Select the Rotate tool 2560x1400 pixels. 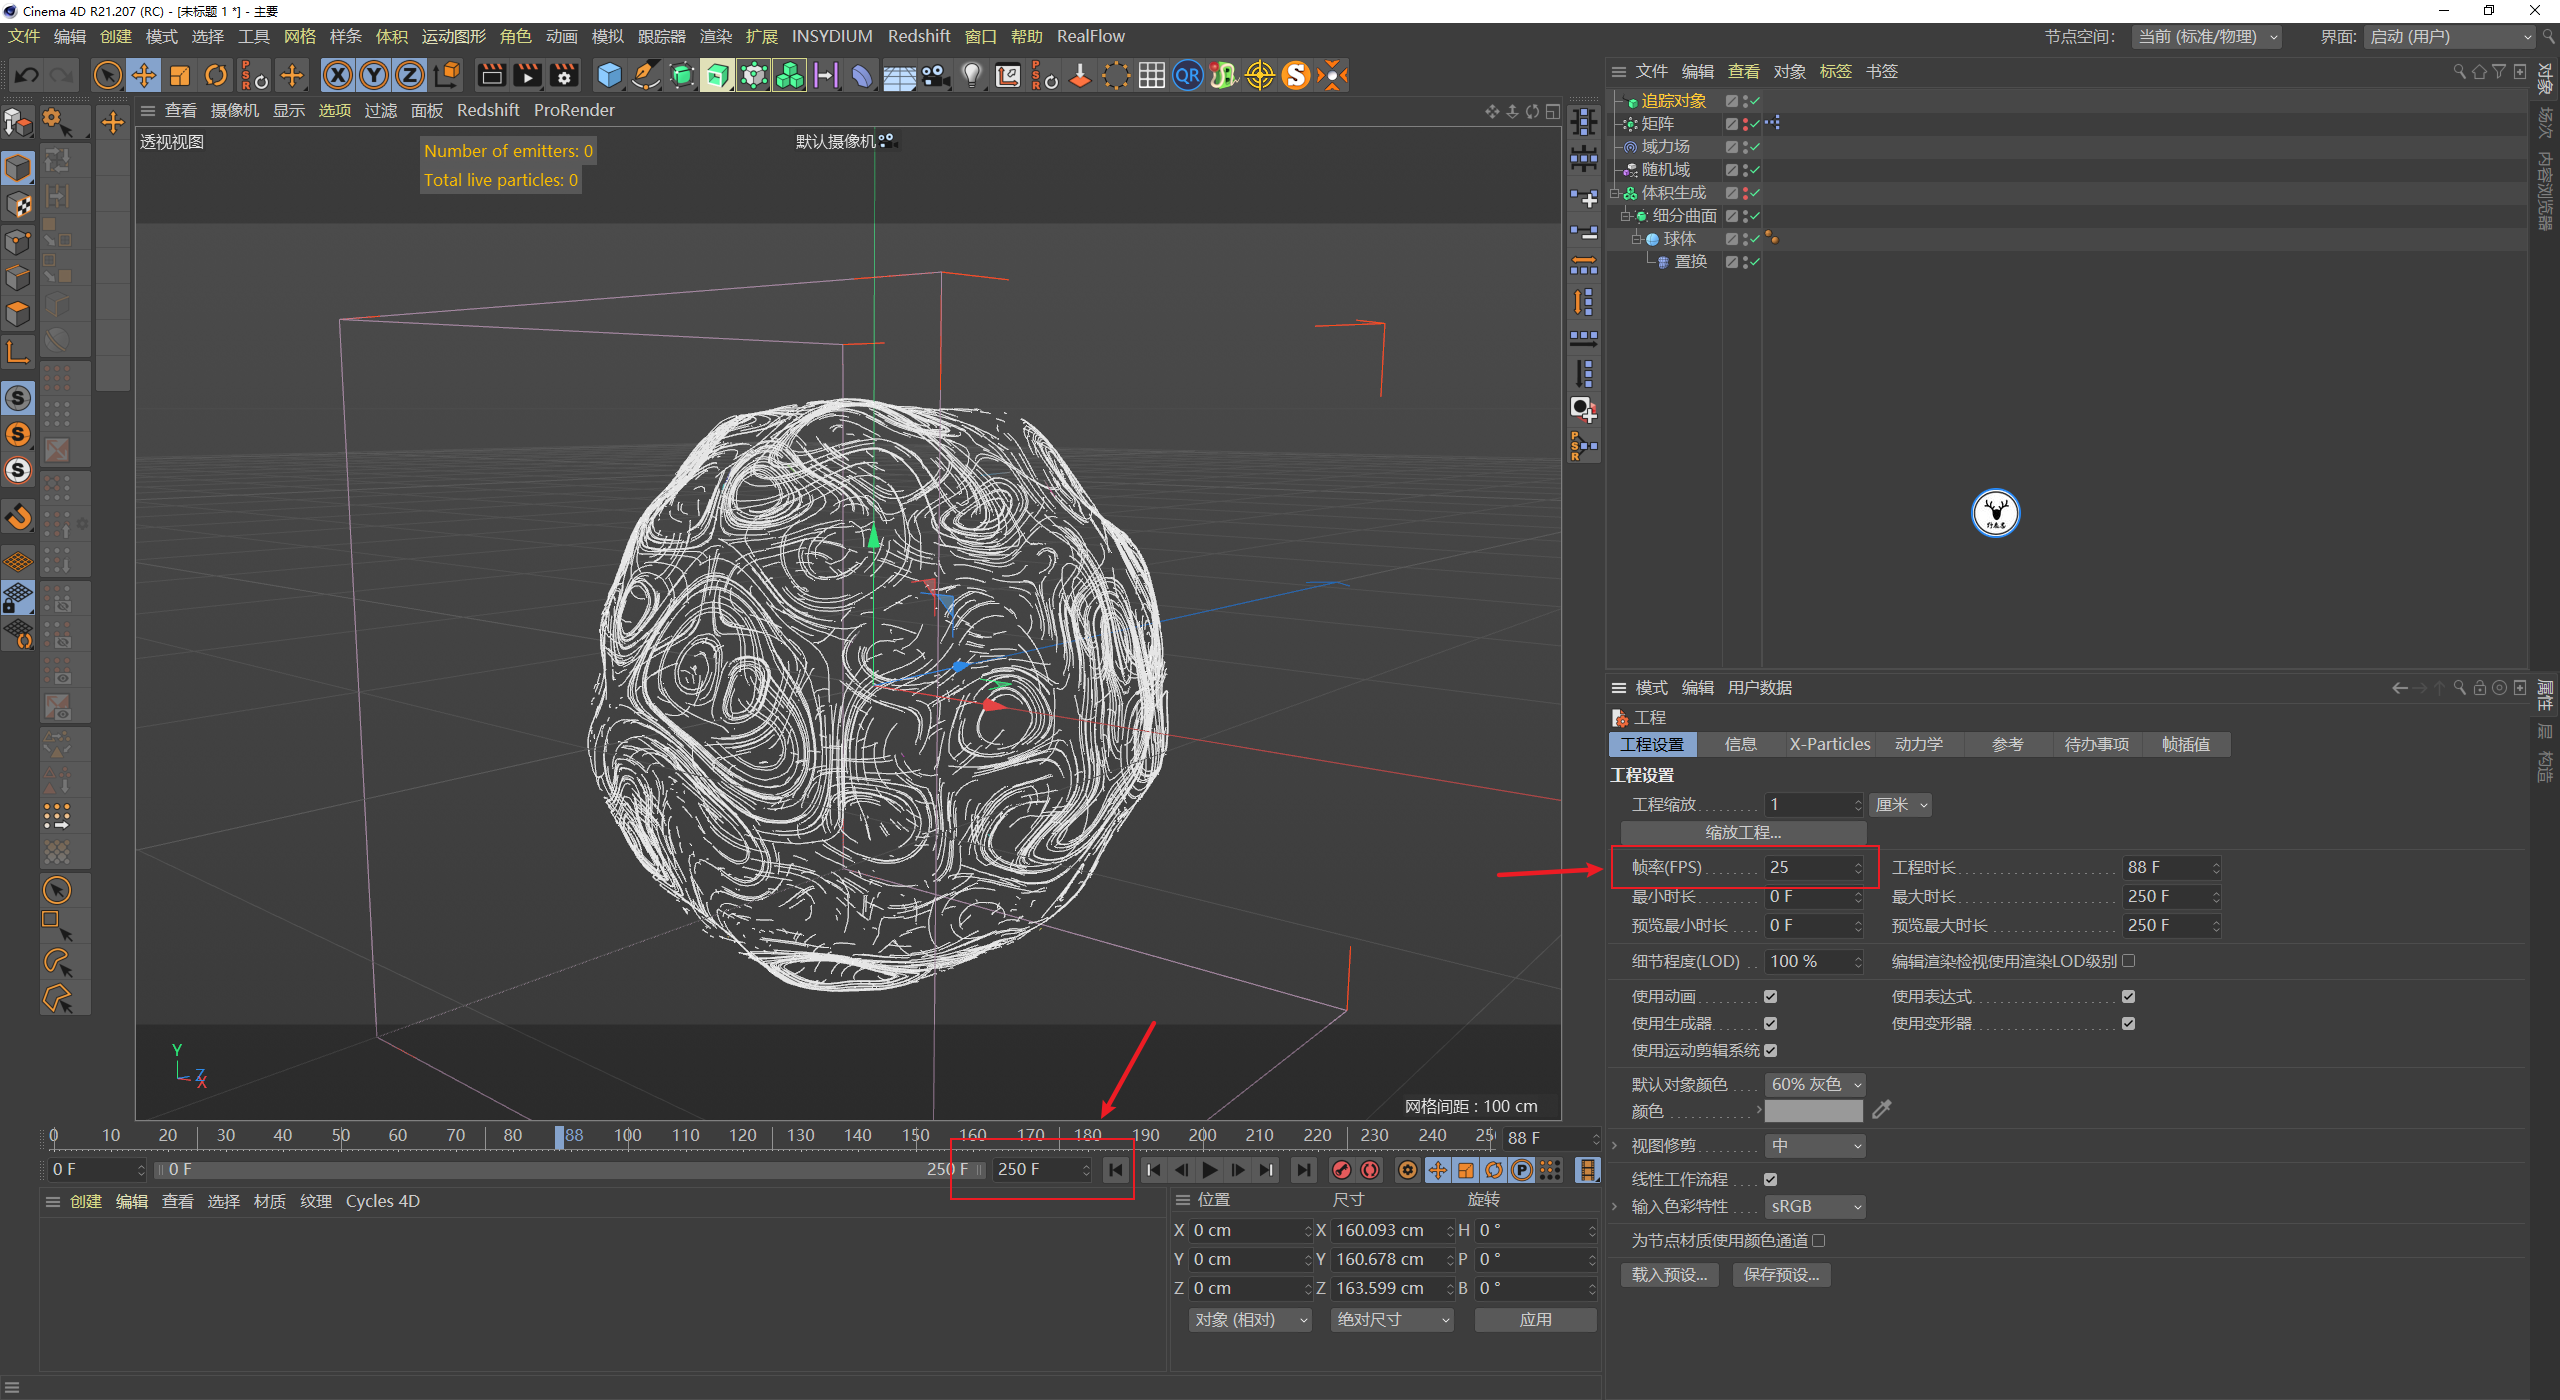pos(216,75)
